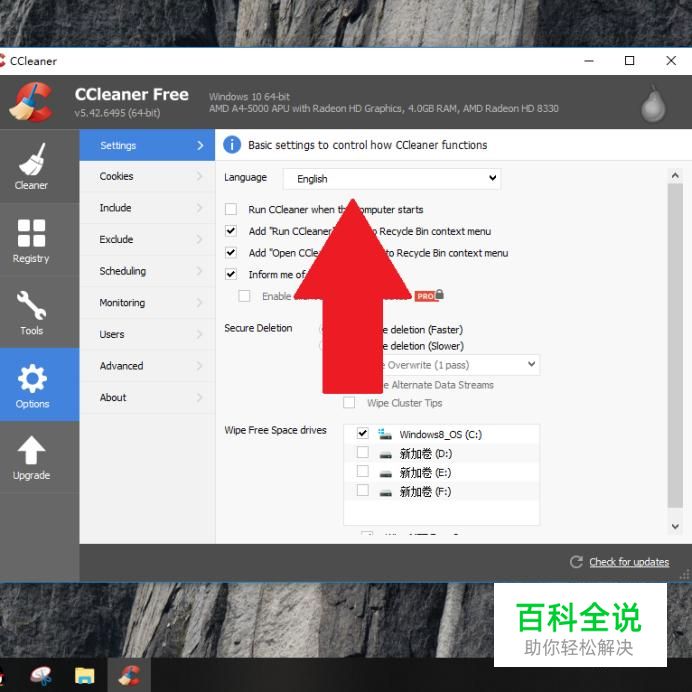Click the D: drive icon
Image resolution: width=692 pixels, height=692 pixels.
tap(386, 455)
